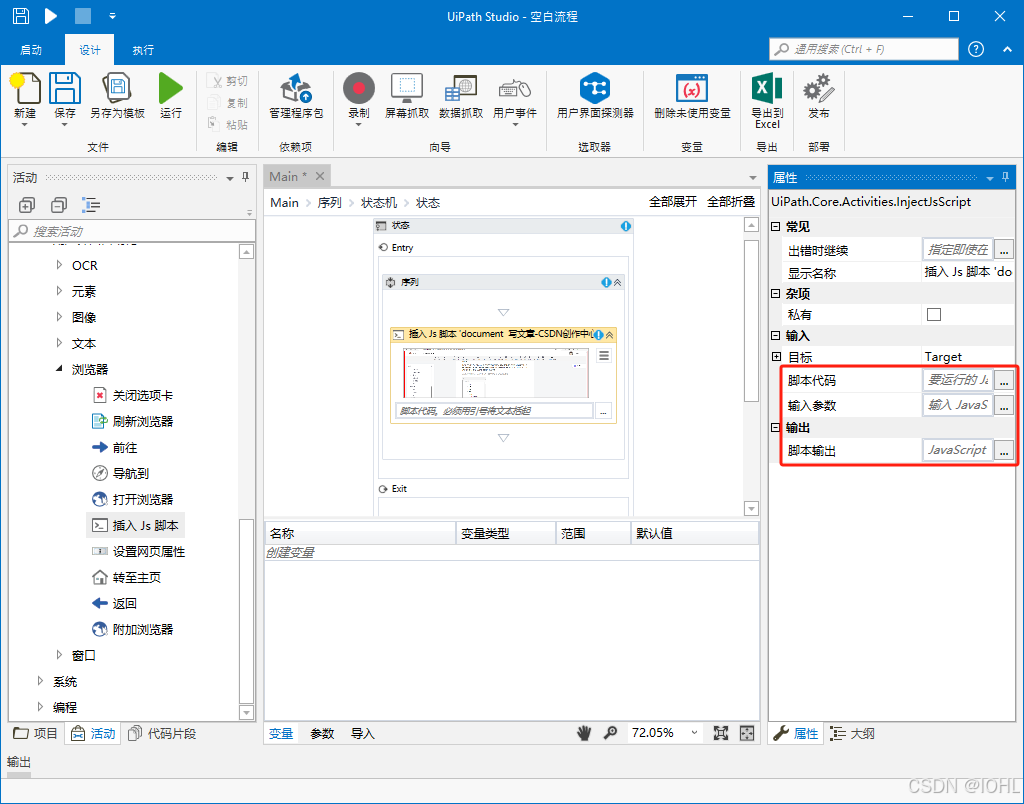The image size is (1024, 804).
Task: Click 全部展开 button
Action: (673, 202)
